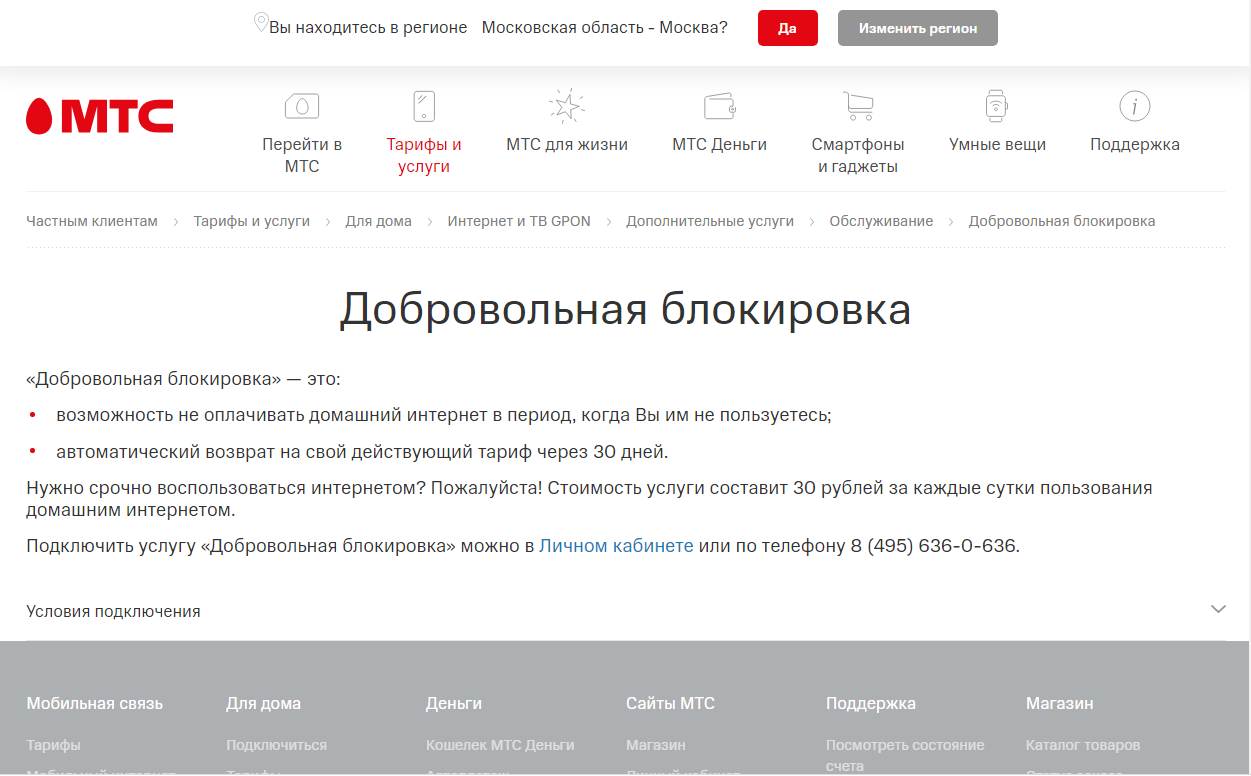Open the Каталог товаров footer link
Screen dimensions: 1251x776
(1083, 745)
